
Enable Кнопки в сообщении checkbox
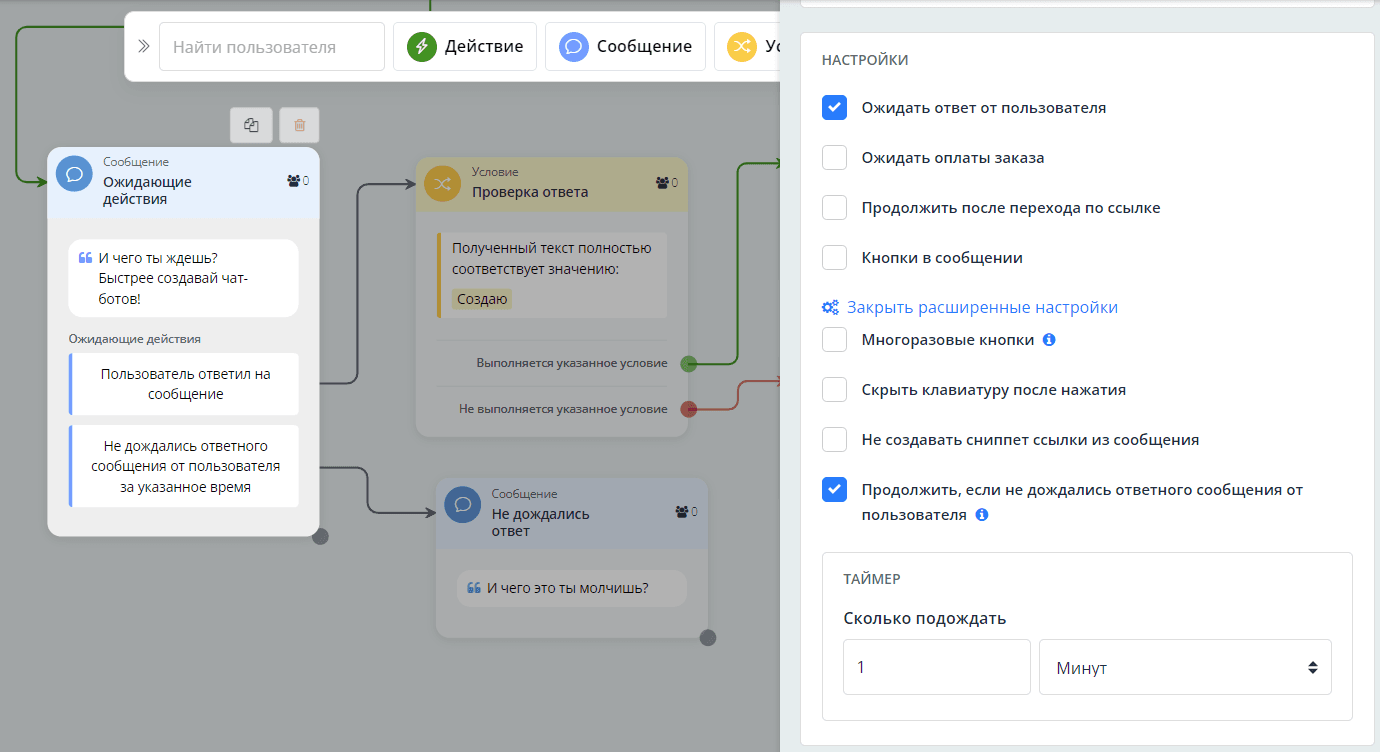coord(834,257)
